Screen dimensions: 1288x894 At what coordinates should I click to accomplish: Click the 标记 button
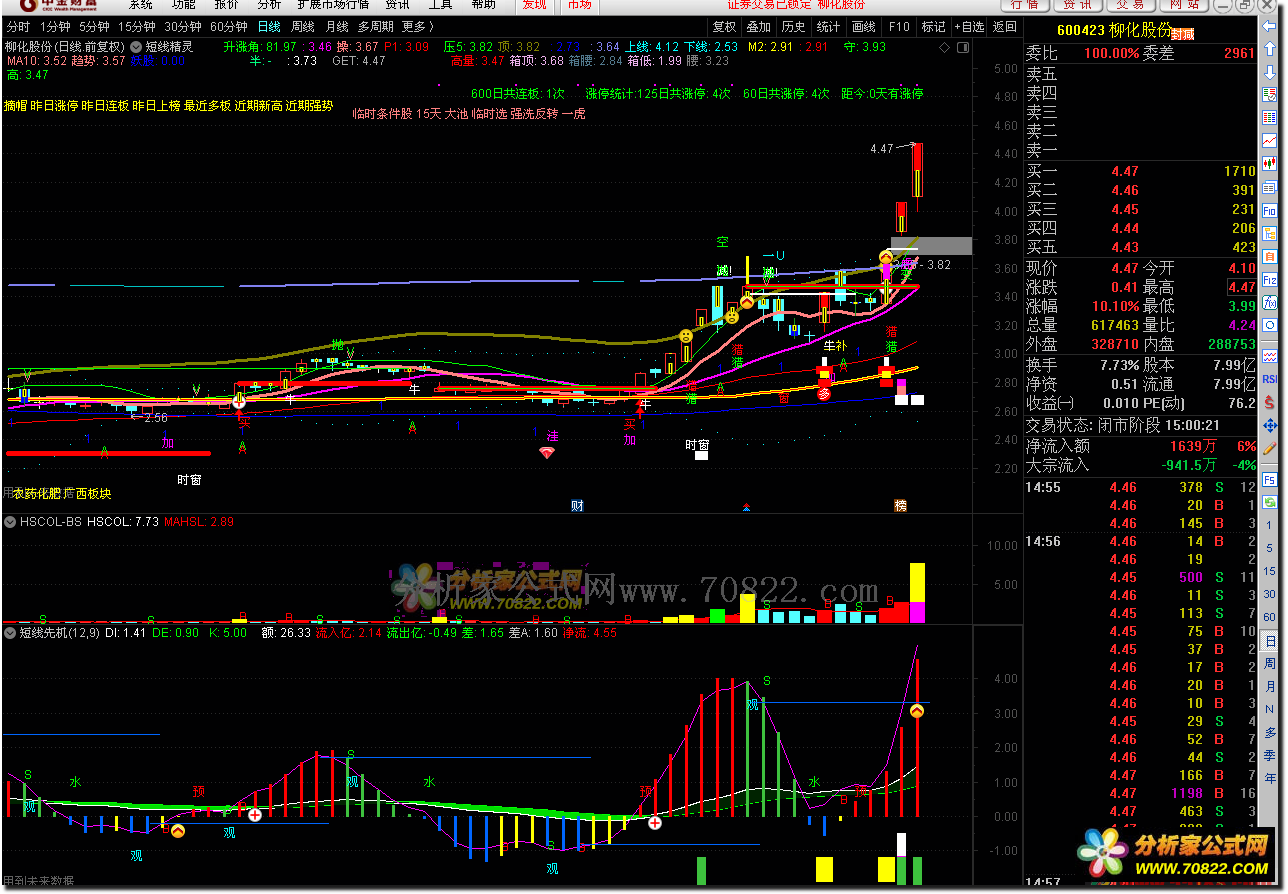[933, 27]
